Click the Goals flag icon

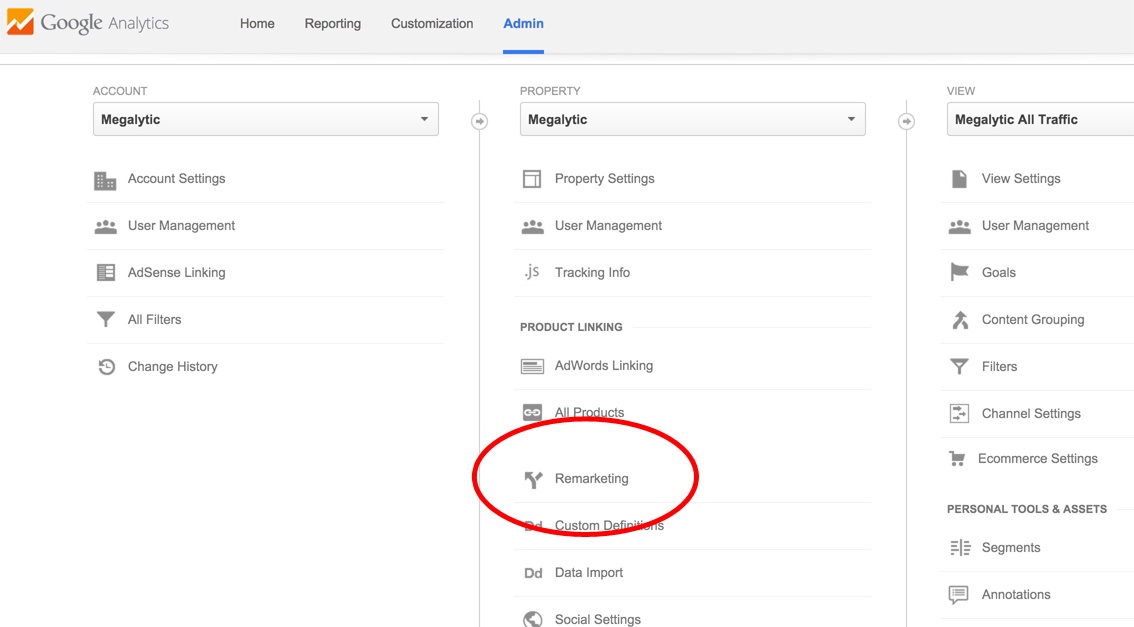pyautogui.click(x=959, y=273)
